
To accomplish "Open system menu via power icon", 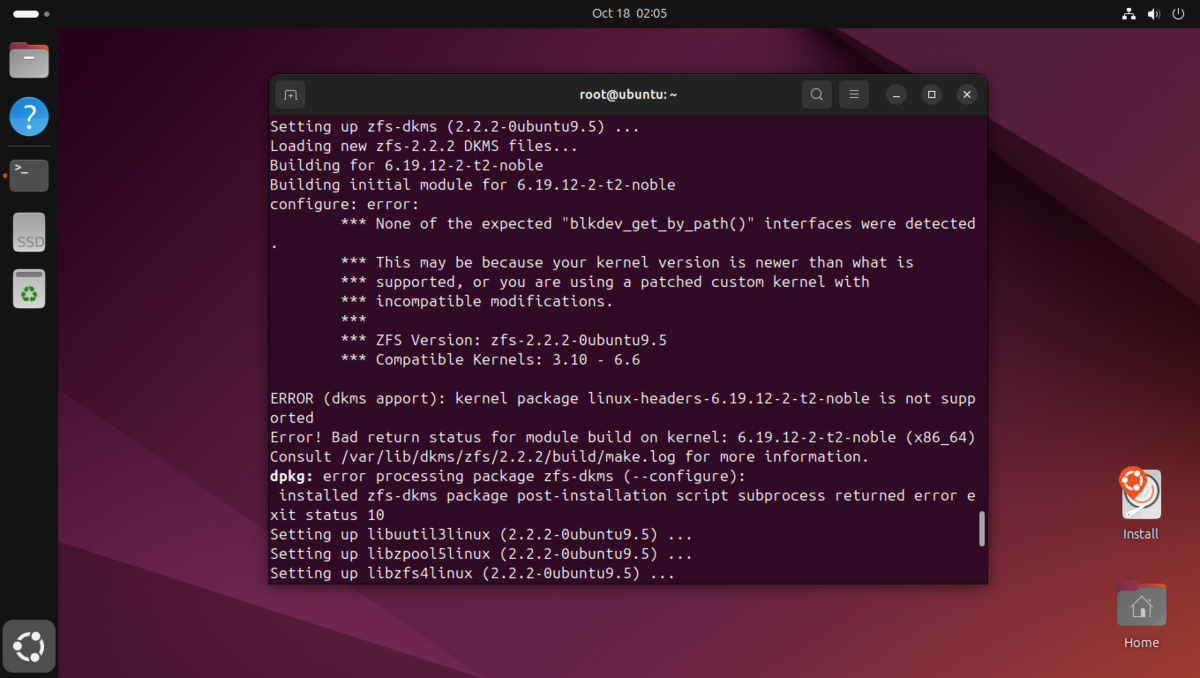I will tap(1178, 14).
